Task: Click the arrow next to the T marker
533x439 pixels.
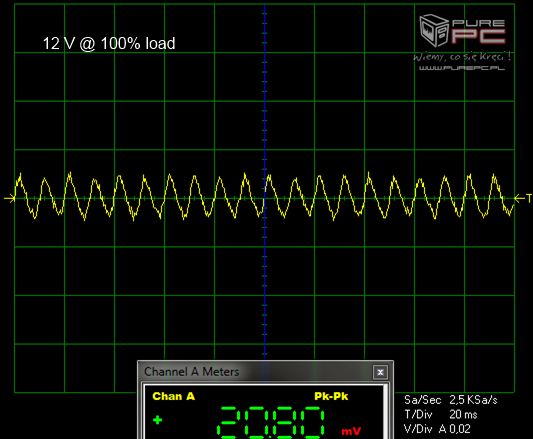Action: tap(520, 198)
